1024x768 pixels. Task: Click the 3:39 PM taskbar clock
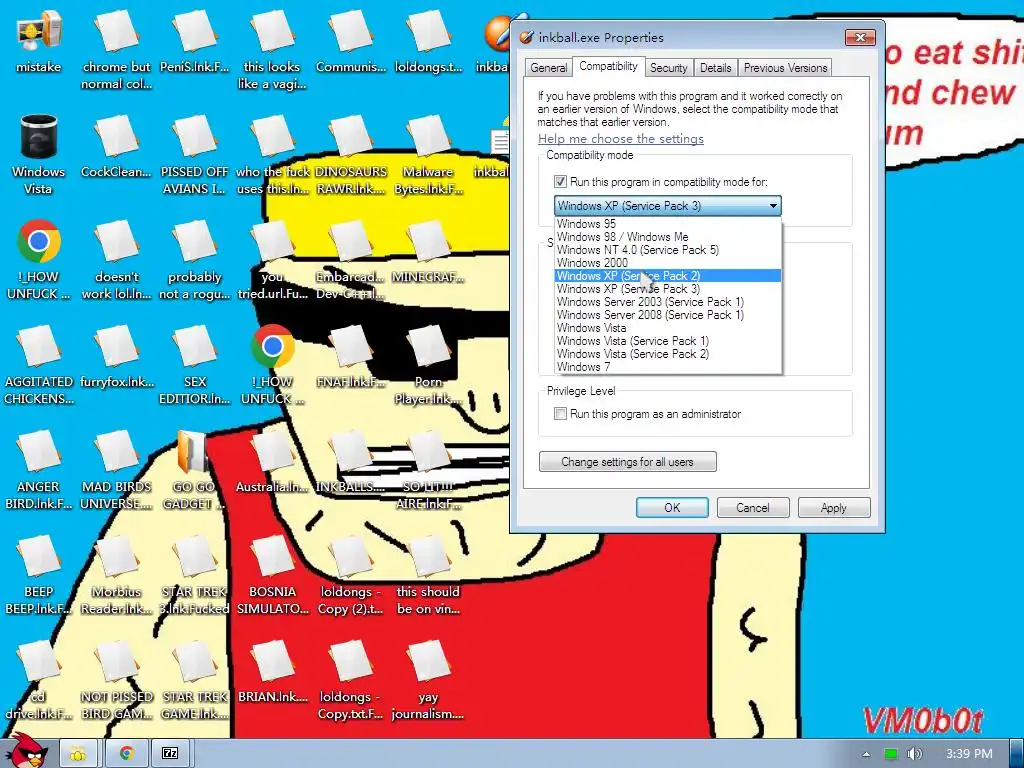click(969, 754)
